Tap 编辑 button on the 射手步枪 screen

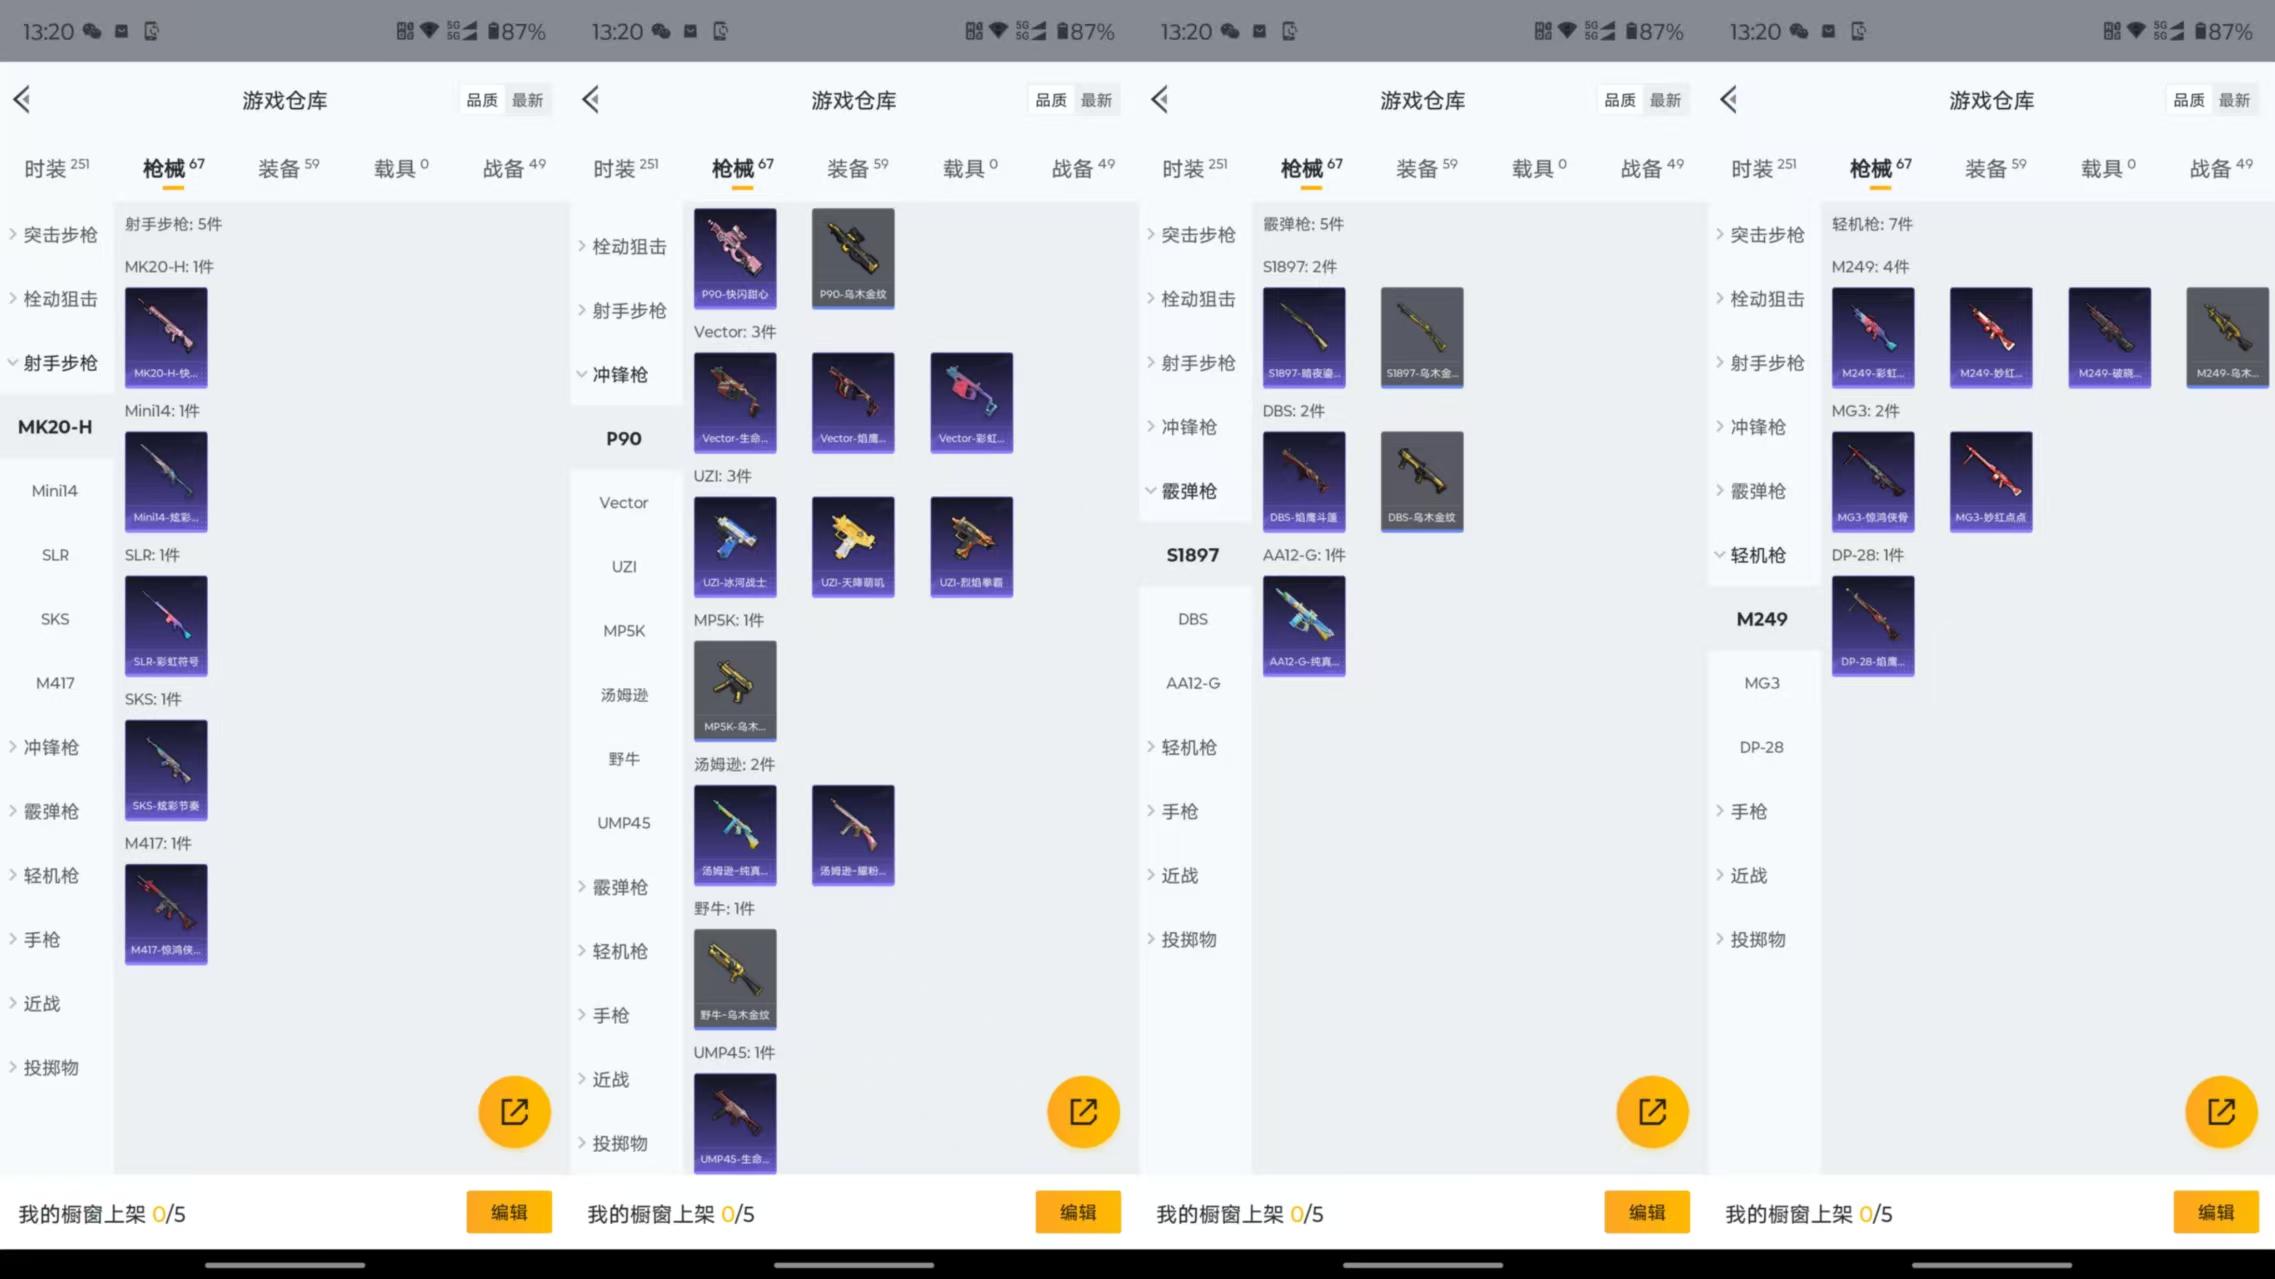coord(509,1212)
